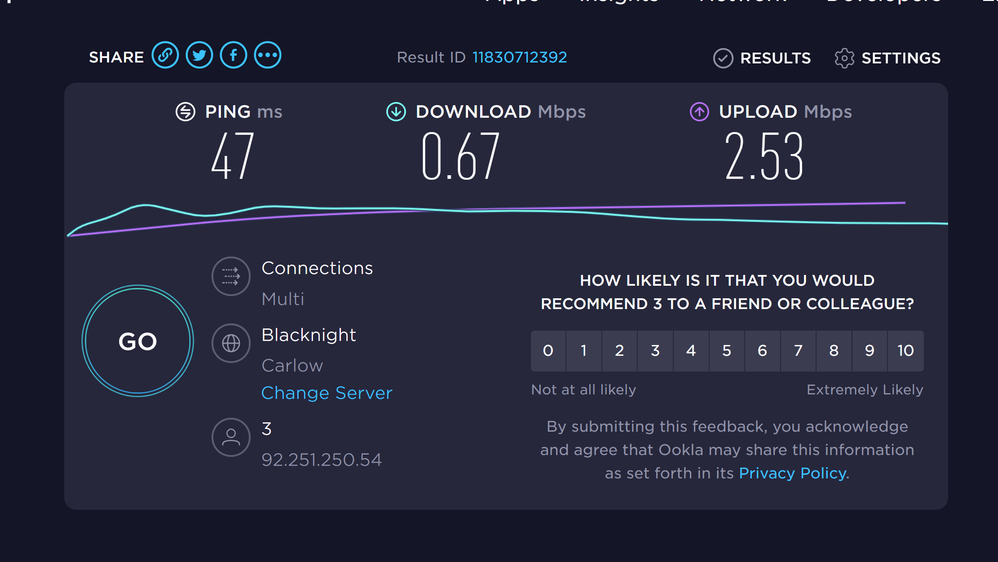The height and width of the screenshot is (562, 998).
Task: Click the Results checkmark icon
Action: (x=723, y=58)
